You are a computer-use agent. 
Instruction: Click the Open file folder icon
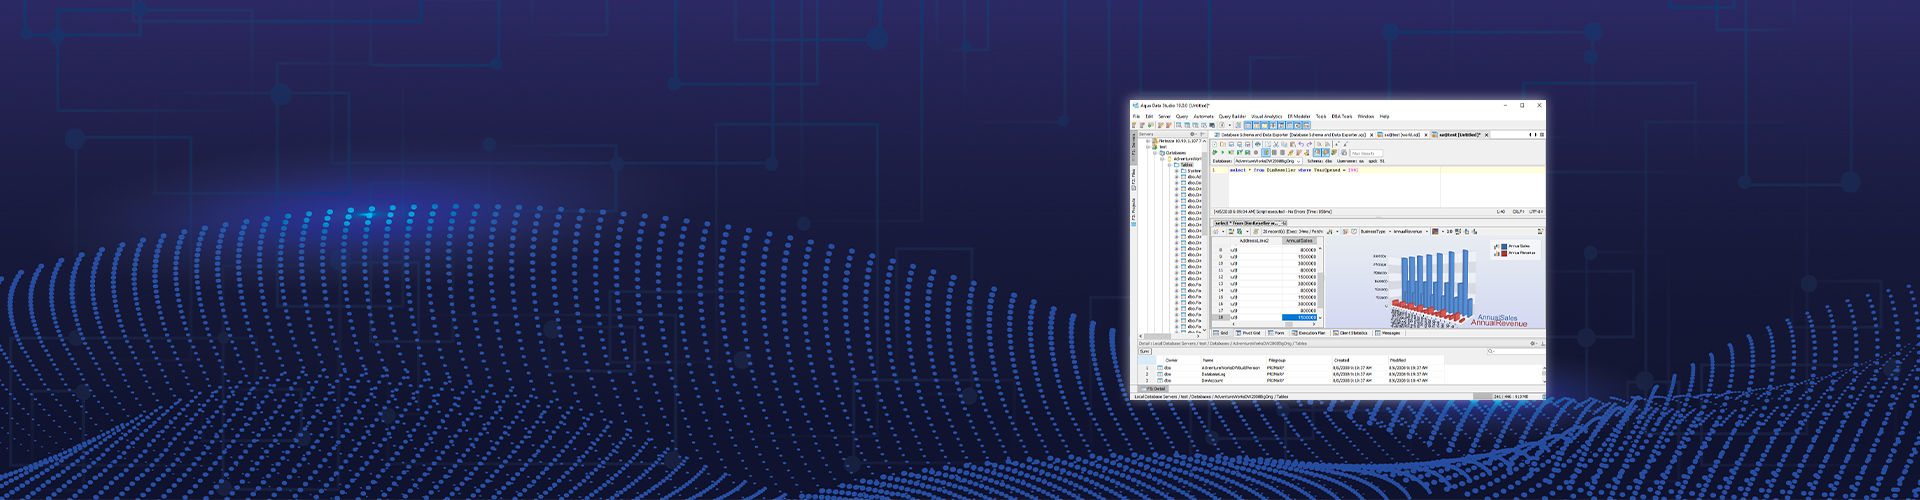point(1223,144)
